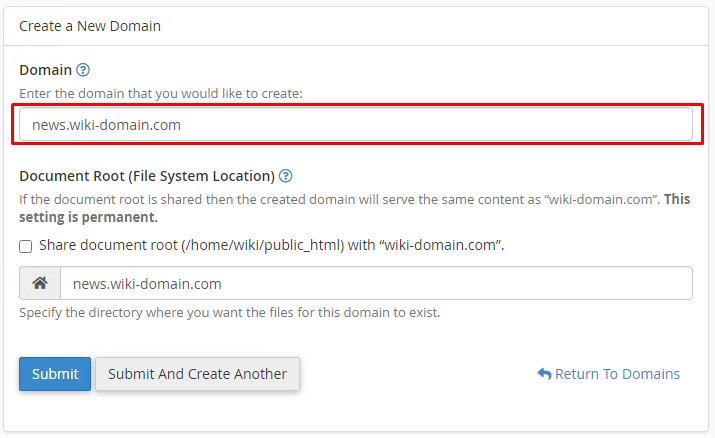Click the "Share document root" checkbox label text
Image resolution: width=715 pixels, height=438 pixels.
(270, 246)
